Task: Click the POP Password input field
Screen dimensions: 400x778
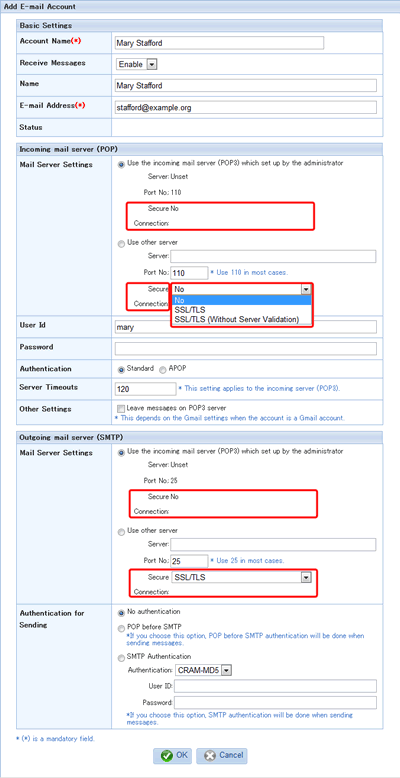Action: point(245,348)
